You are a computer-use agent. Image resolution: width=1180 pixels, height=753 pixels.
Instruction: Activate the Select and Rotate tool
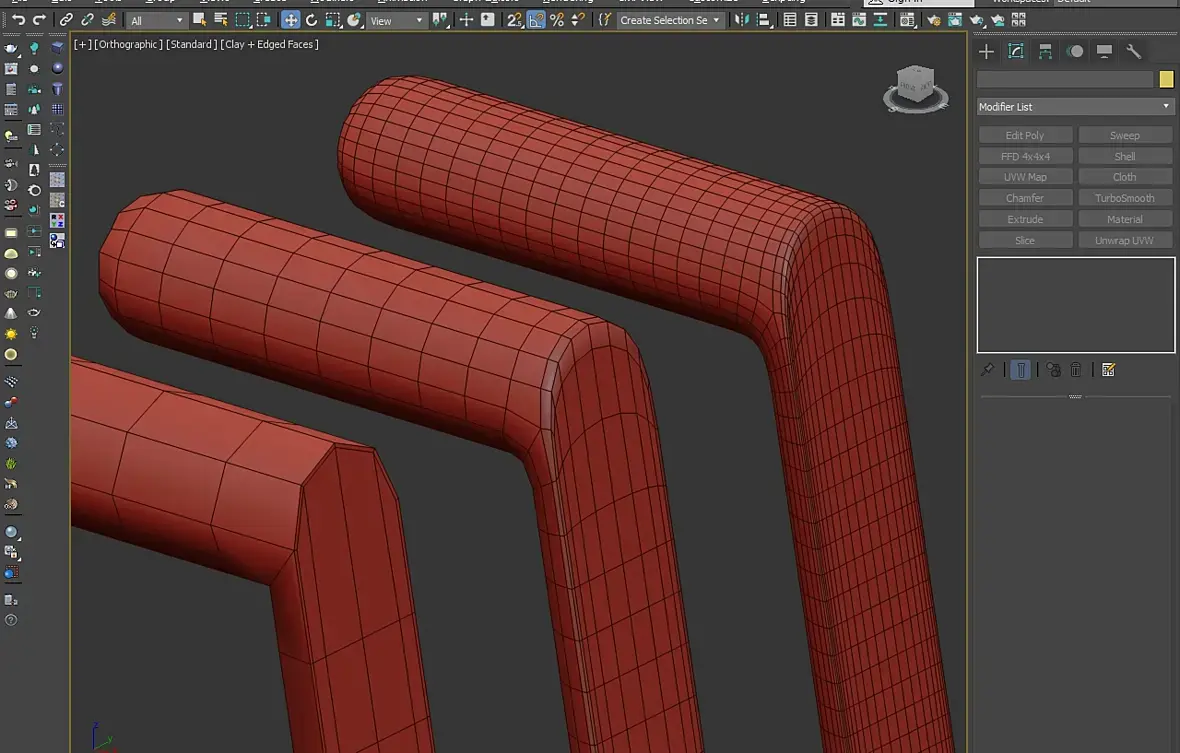pyautogui.click(x=312, y=20)
